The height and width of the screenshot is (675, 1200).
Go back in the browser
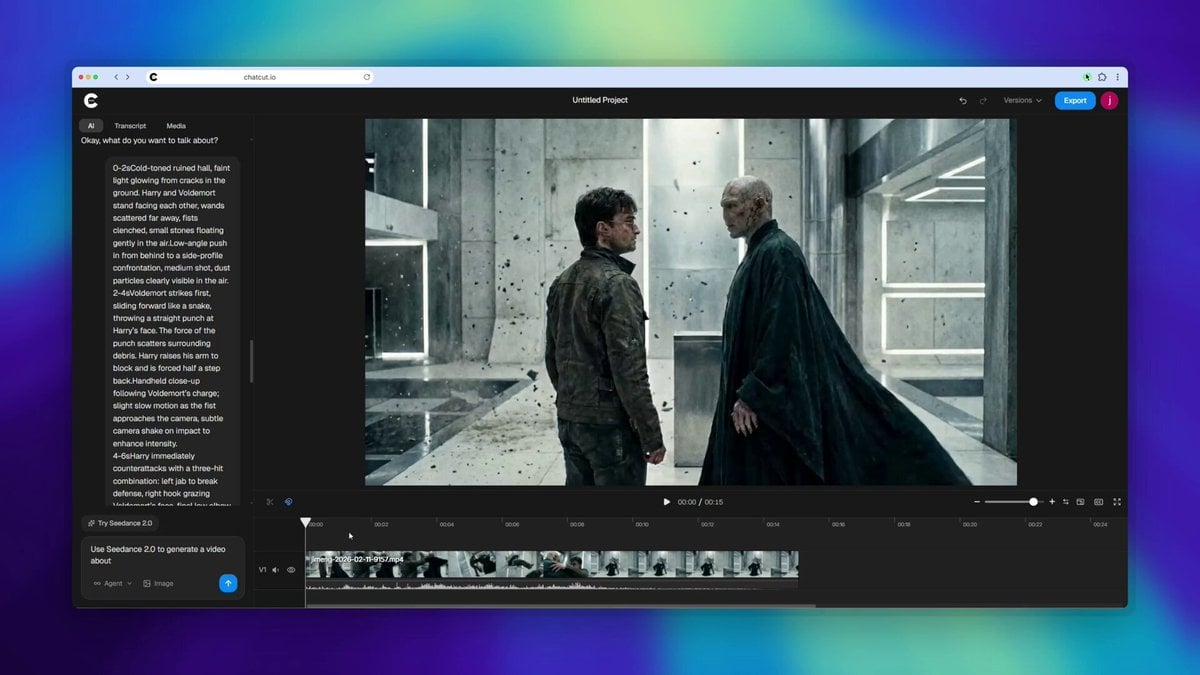[116, 77]
